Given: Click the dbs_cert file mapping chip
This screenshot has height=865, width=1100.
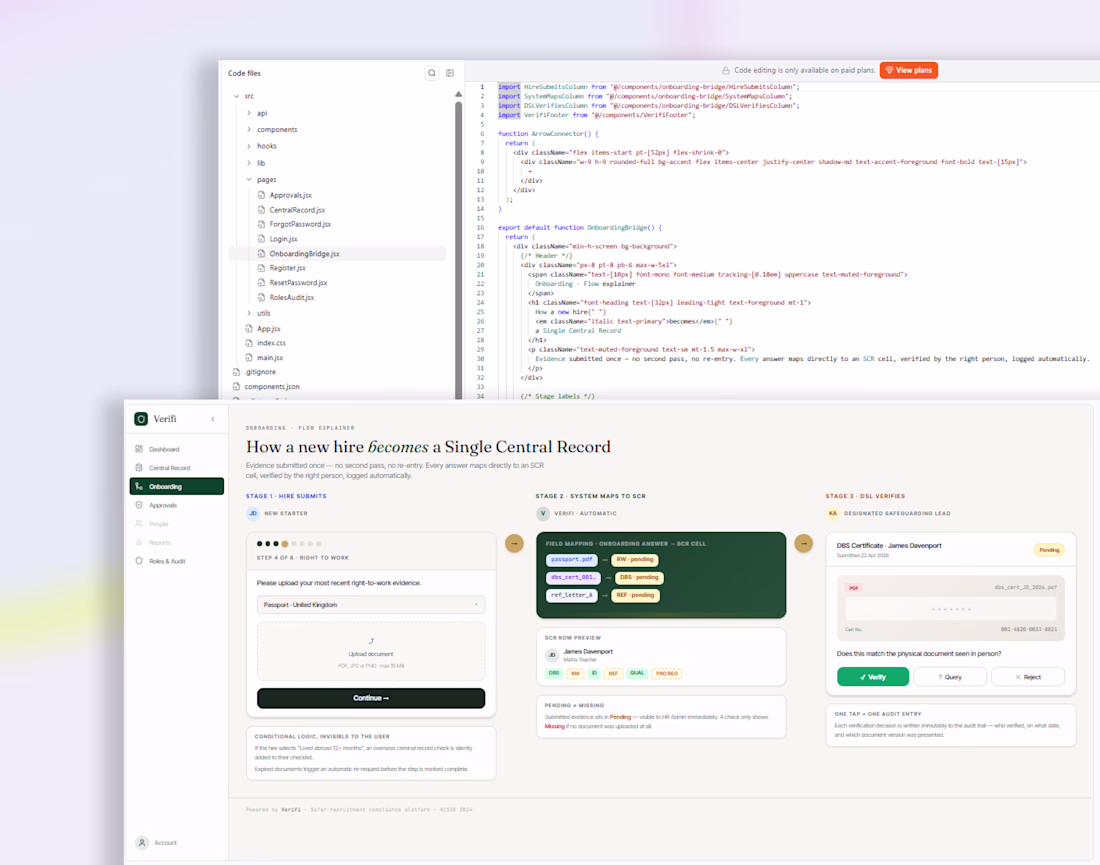Looking at the screenshot, I should (x=573, y=577).
